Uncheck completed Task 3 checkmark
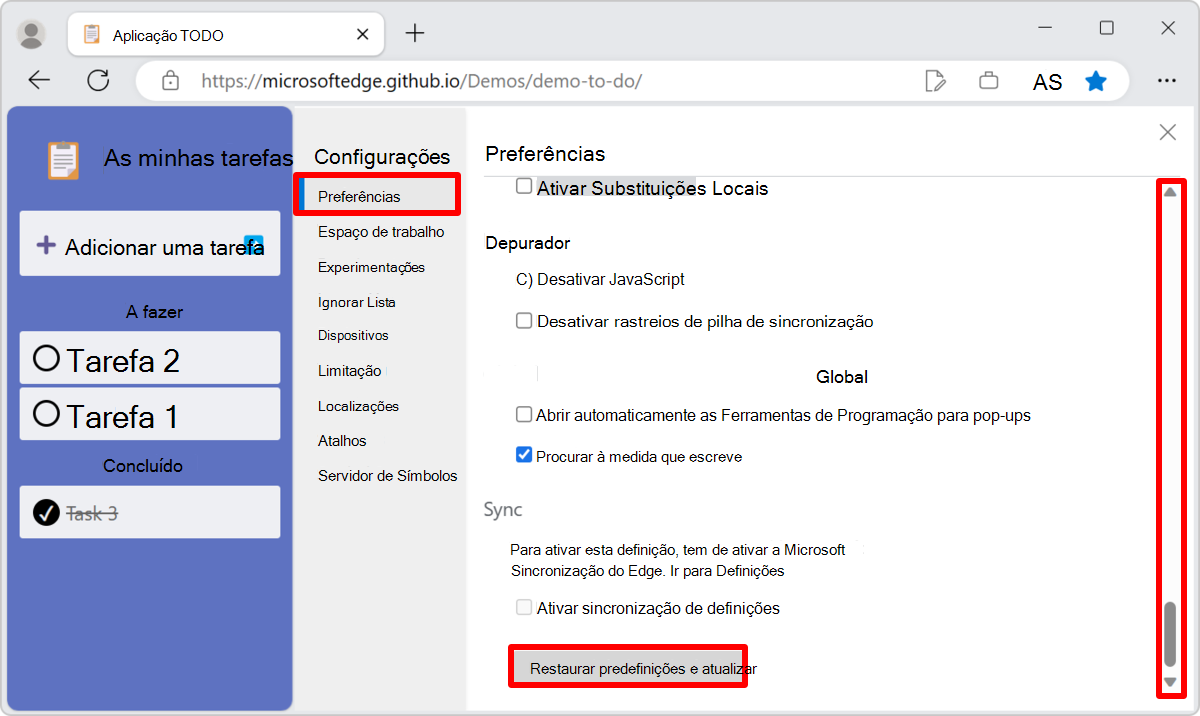 coord(44,512)
